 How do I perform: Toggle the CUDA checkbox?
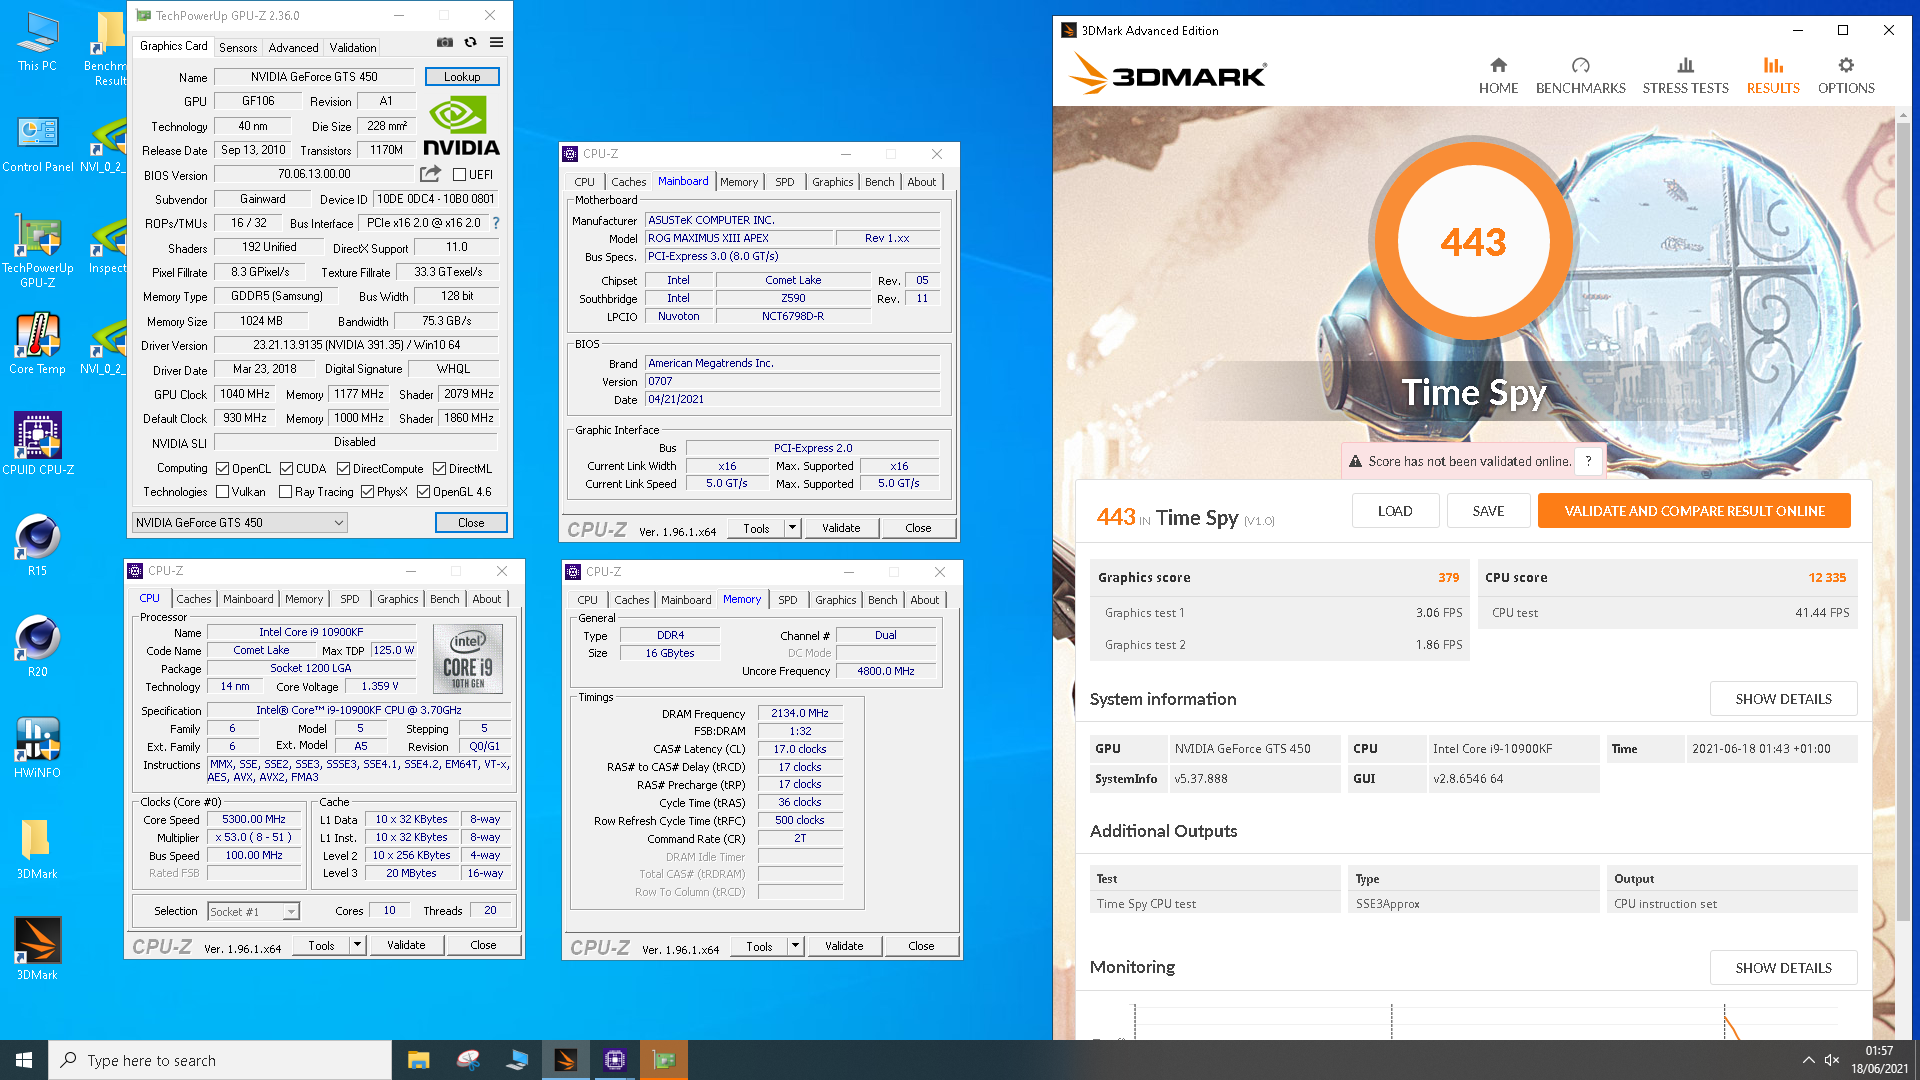(286, 468)
